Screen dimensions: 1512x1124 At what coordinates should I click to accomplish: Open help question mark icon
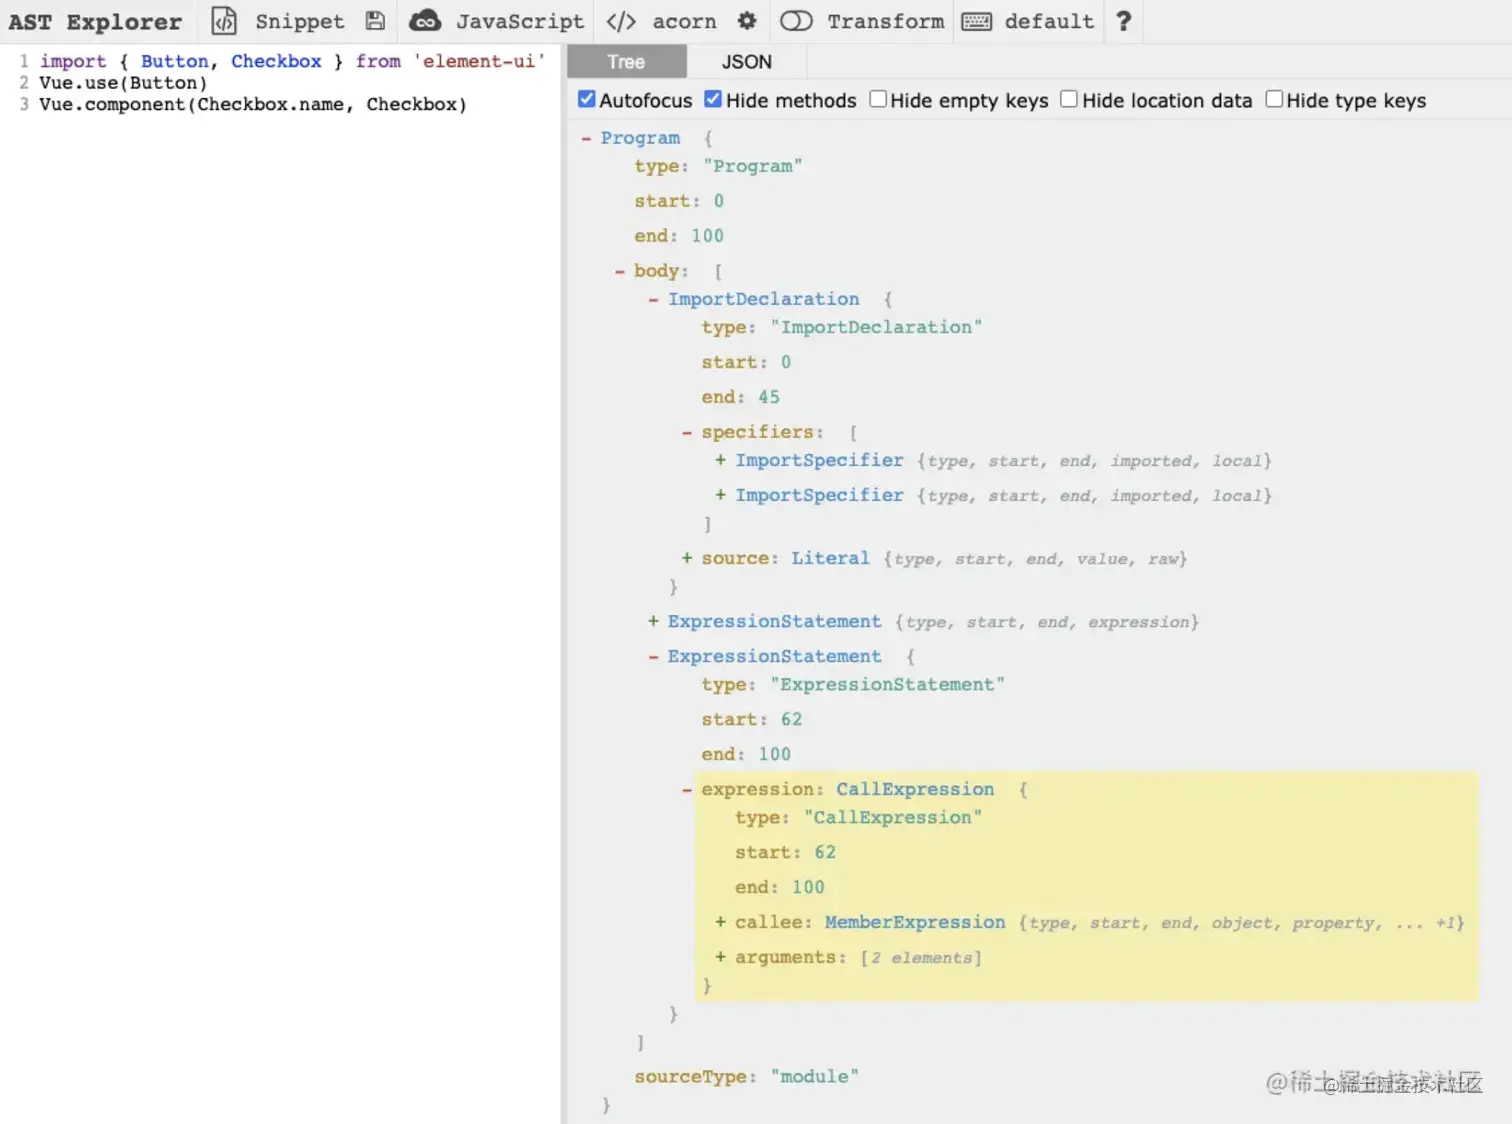point(1123,21)
